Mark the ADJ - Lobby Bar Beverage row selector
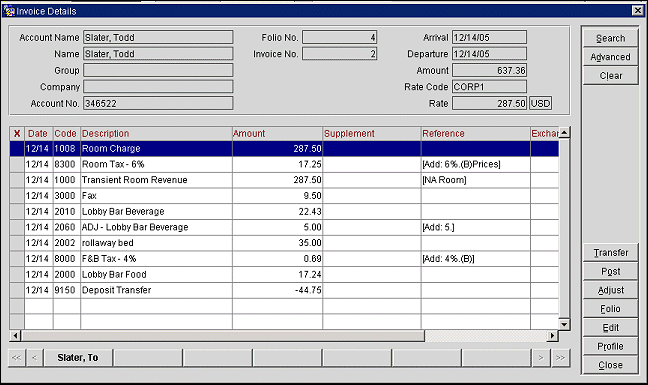This screenshot has width=648, height=385. pyautogui.click(x=17, y=227)
